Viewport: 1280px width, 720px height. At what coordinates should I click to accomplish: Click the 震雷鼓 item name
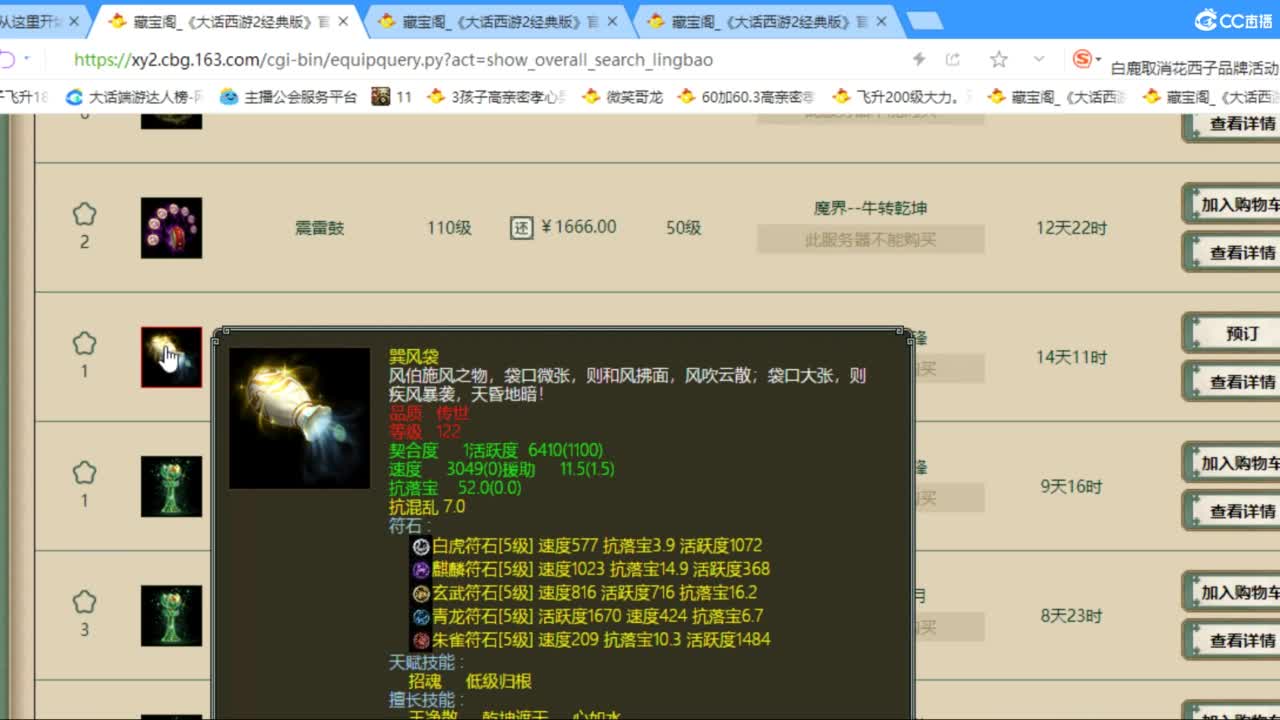pyautogui.click(x=319, y=228)
